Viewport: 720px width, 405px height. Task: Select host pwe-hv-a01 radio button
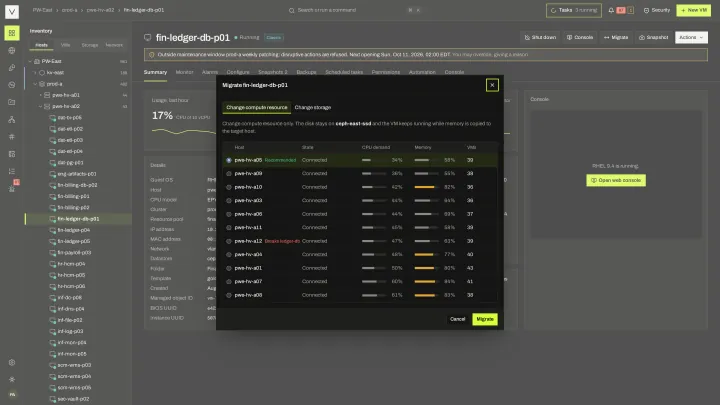tap(229, 268)
